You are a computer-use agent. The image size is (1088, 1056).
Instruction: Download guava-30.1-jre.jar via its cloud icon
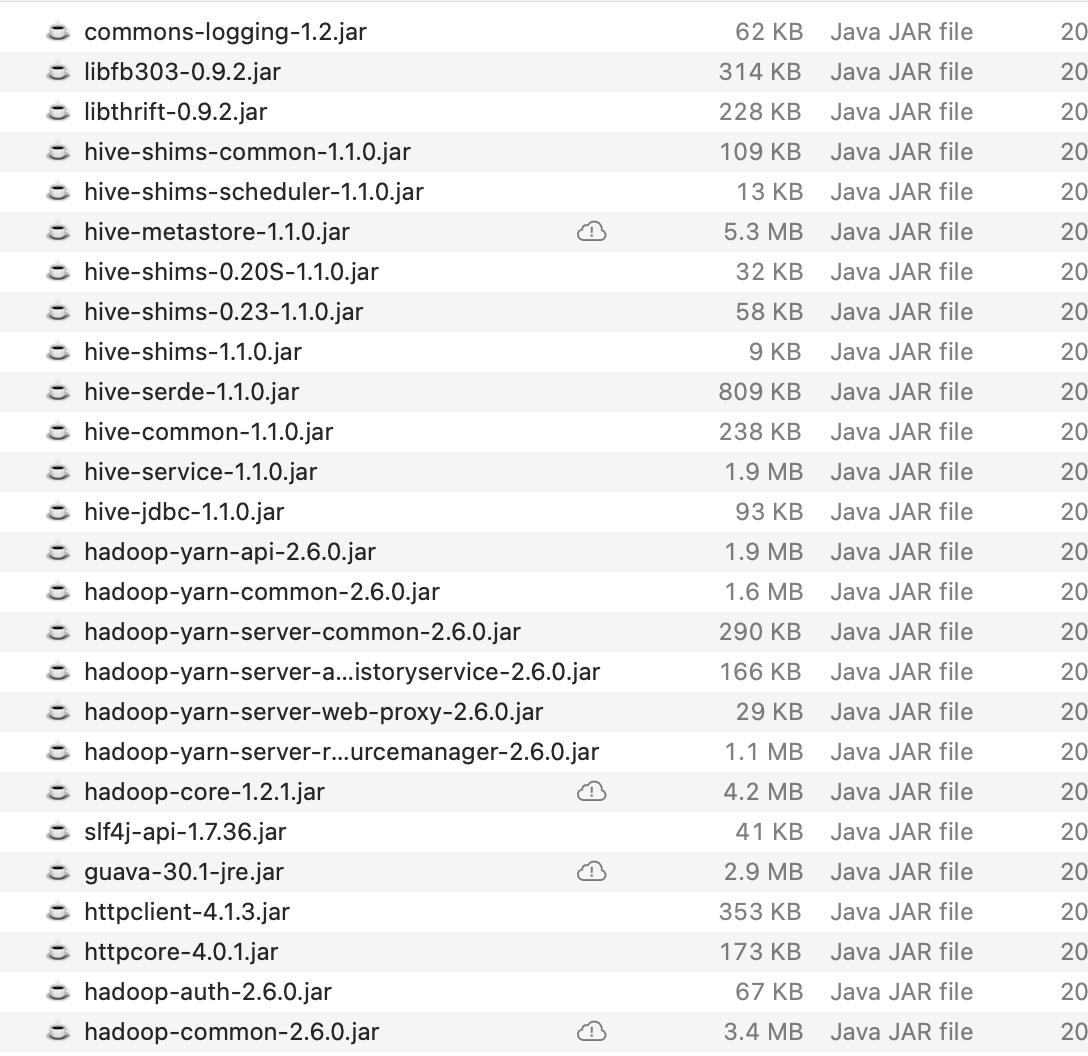[x=593, y=872]
